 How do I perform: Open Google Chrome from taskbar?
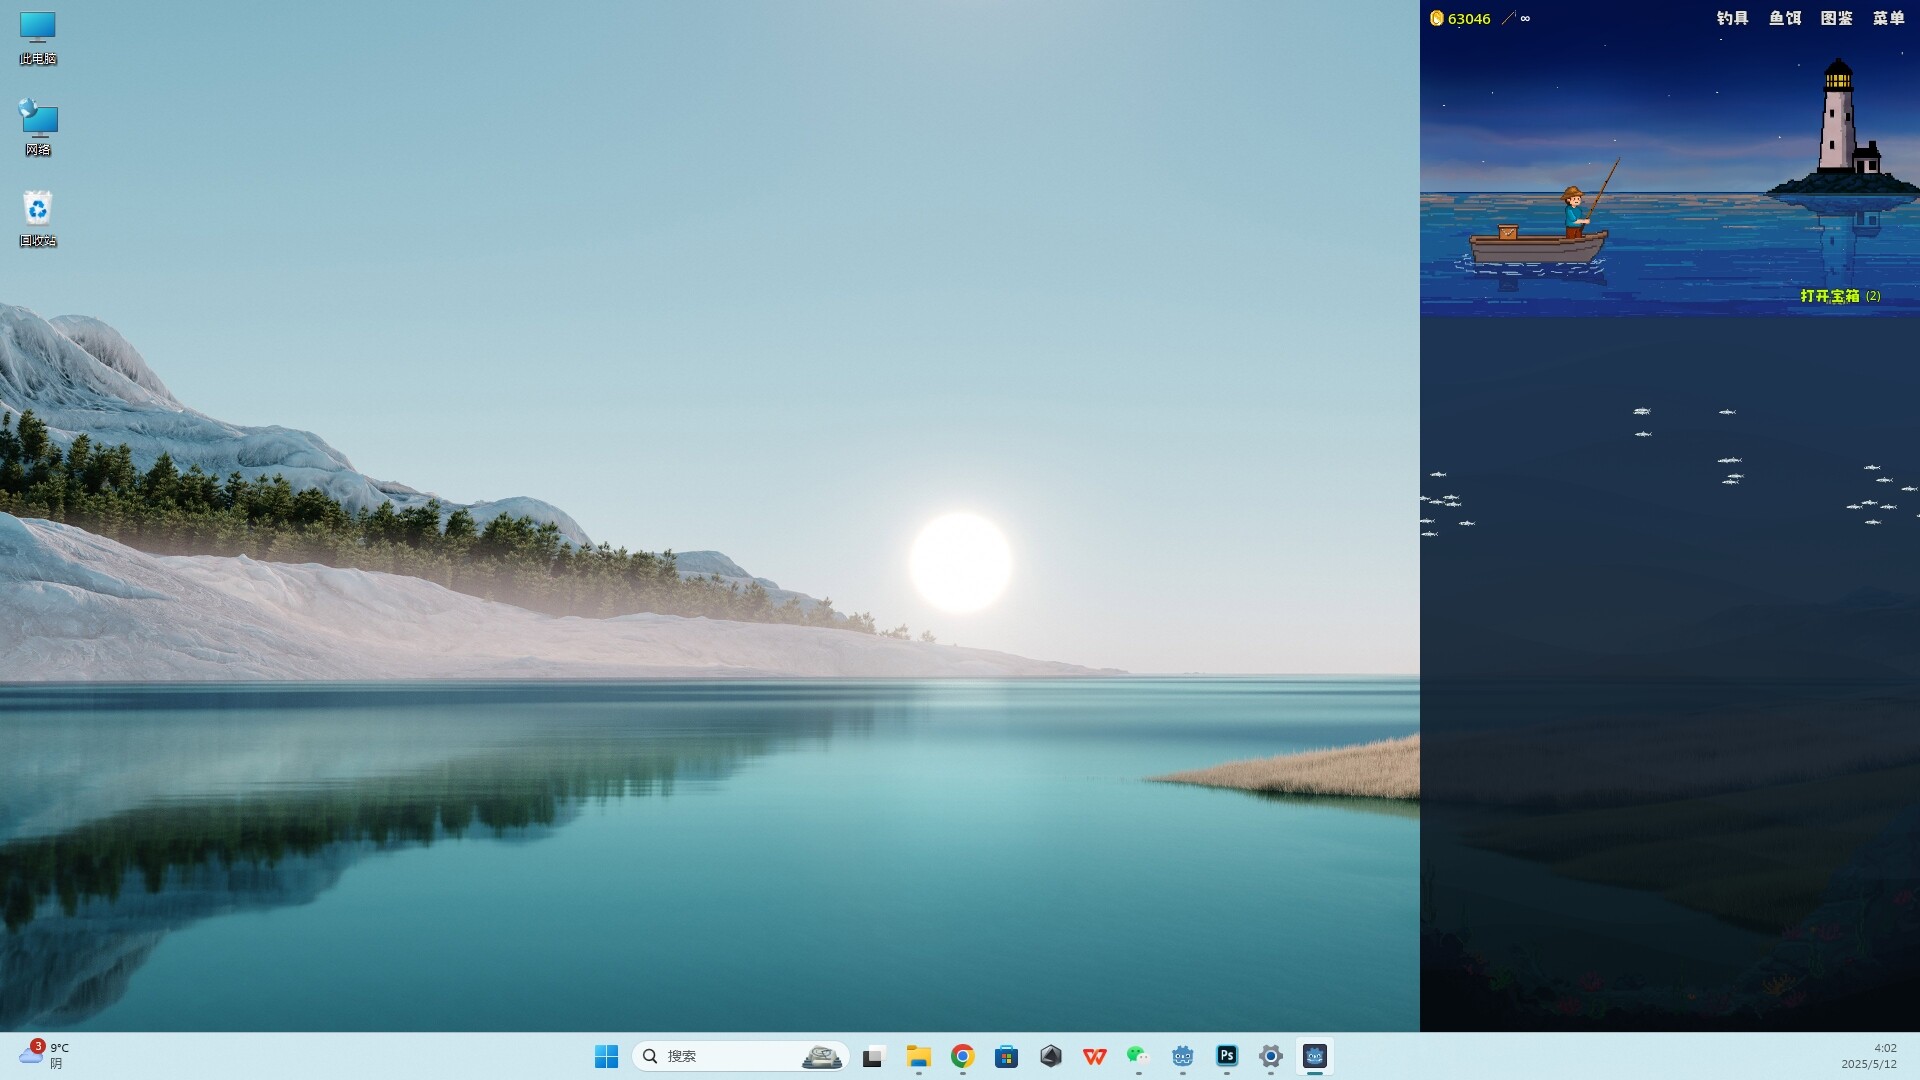[x=962, y=1056]
